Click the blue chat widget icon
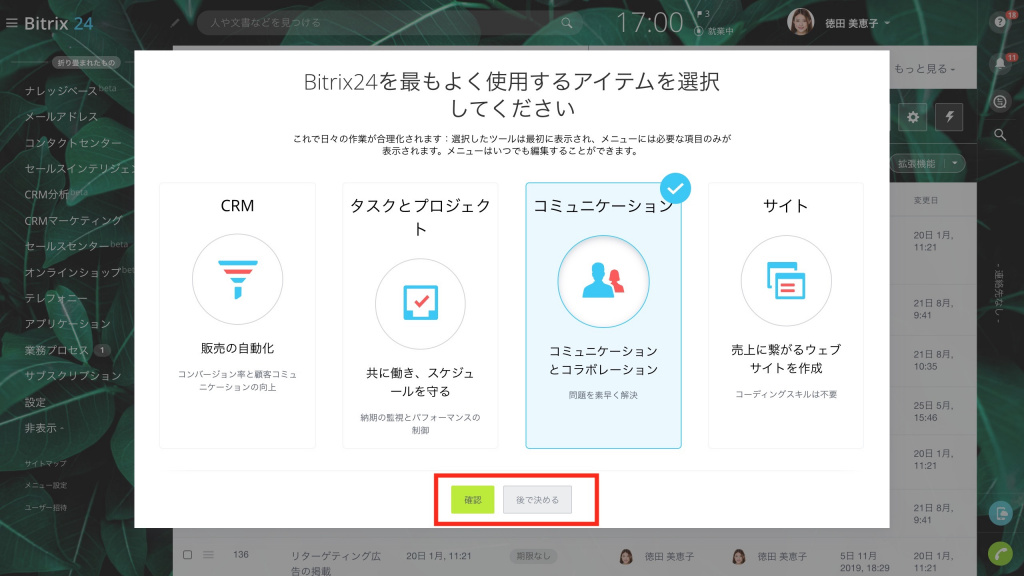Screen dimensions: 1024x576 1000,513
